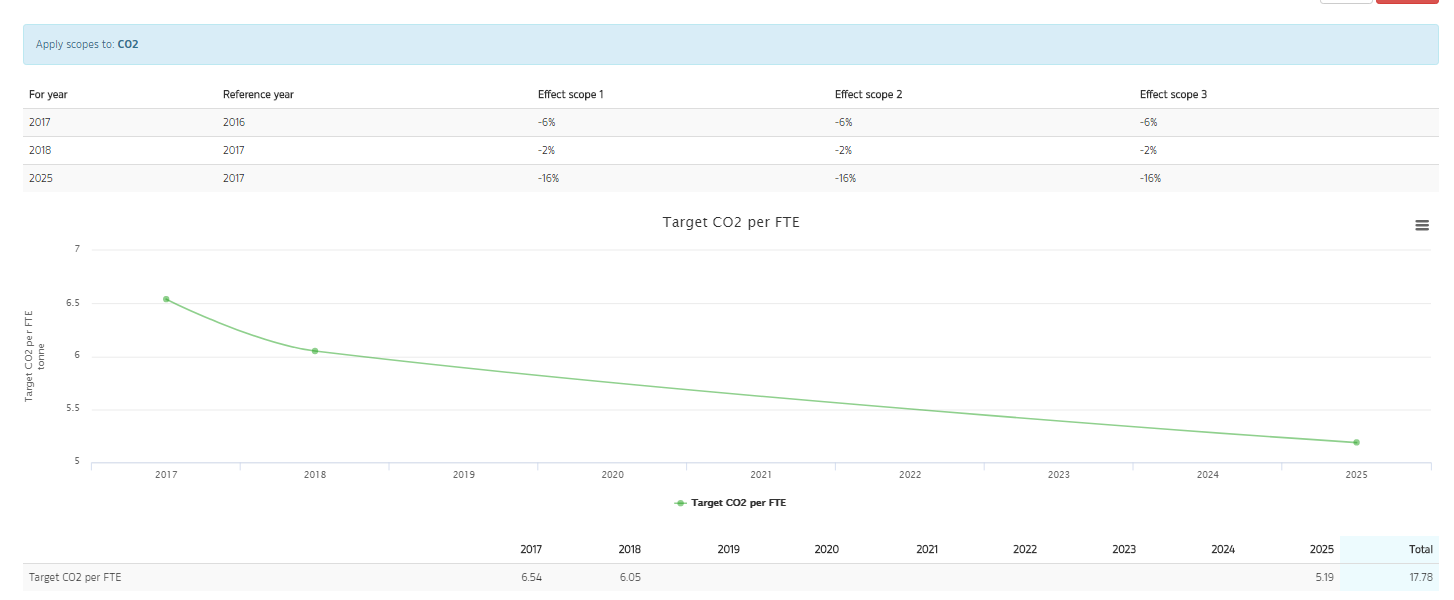Select the -16% Effect scope 3 value

(1150, 177)
